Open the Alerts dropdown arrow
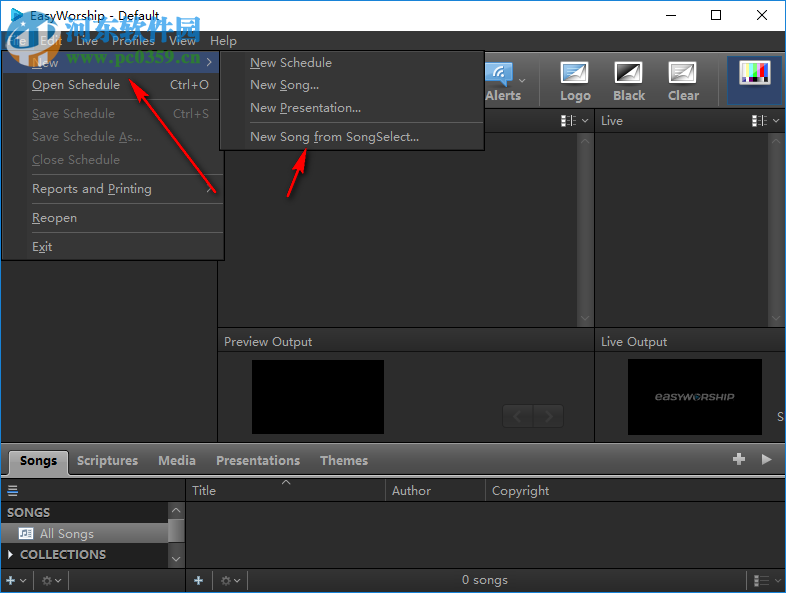786x593 pixels. coord(522,81)
